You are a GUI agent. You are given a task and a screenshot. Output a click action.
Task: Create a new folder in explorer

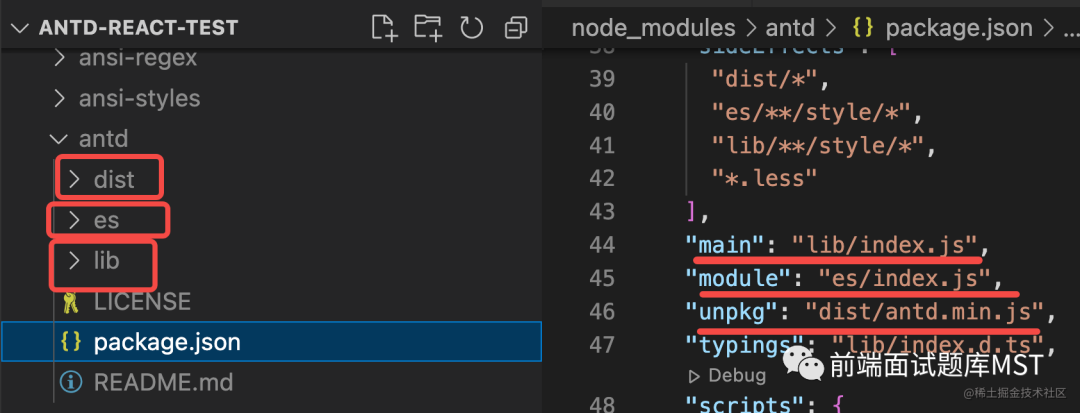(428, 28)
